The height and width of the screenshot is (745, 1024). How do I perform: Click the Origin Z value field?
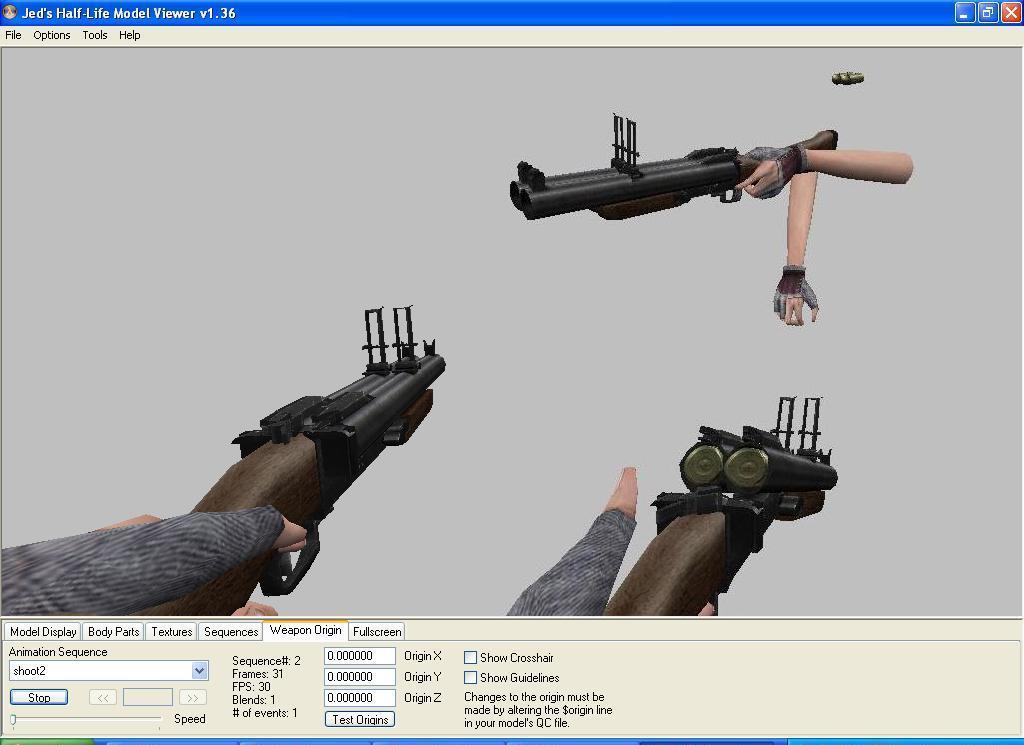click(360, 698)
